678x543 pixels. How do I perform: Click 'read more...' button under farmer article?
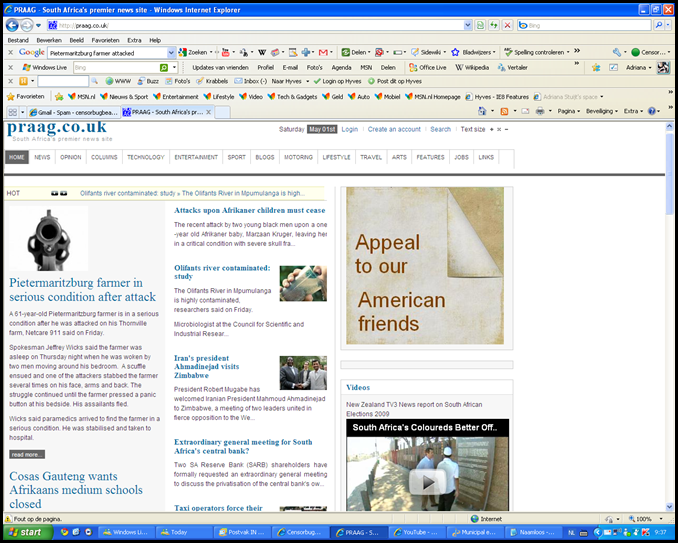[27, 454]
